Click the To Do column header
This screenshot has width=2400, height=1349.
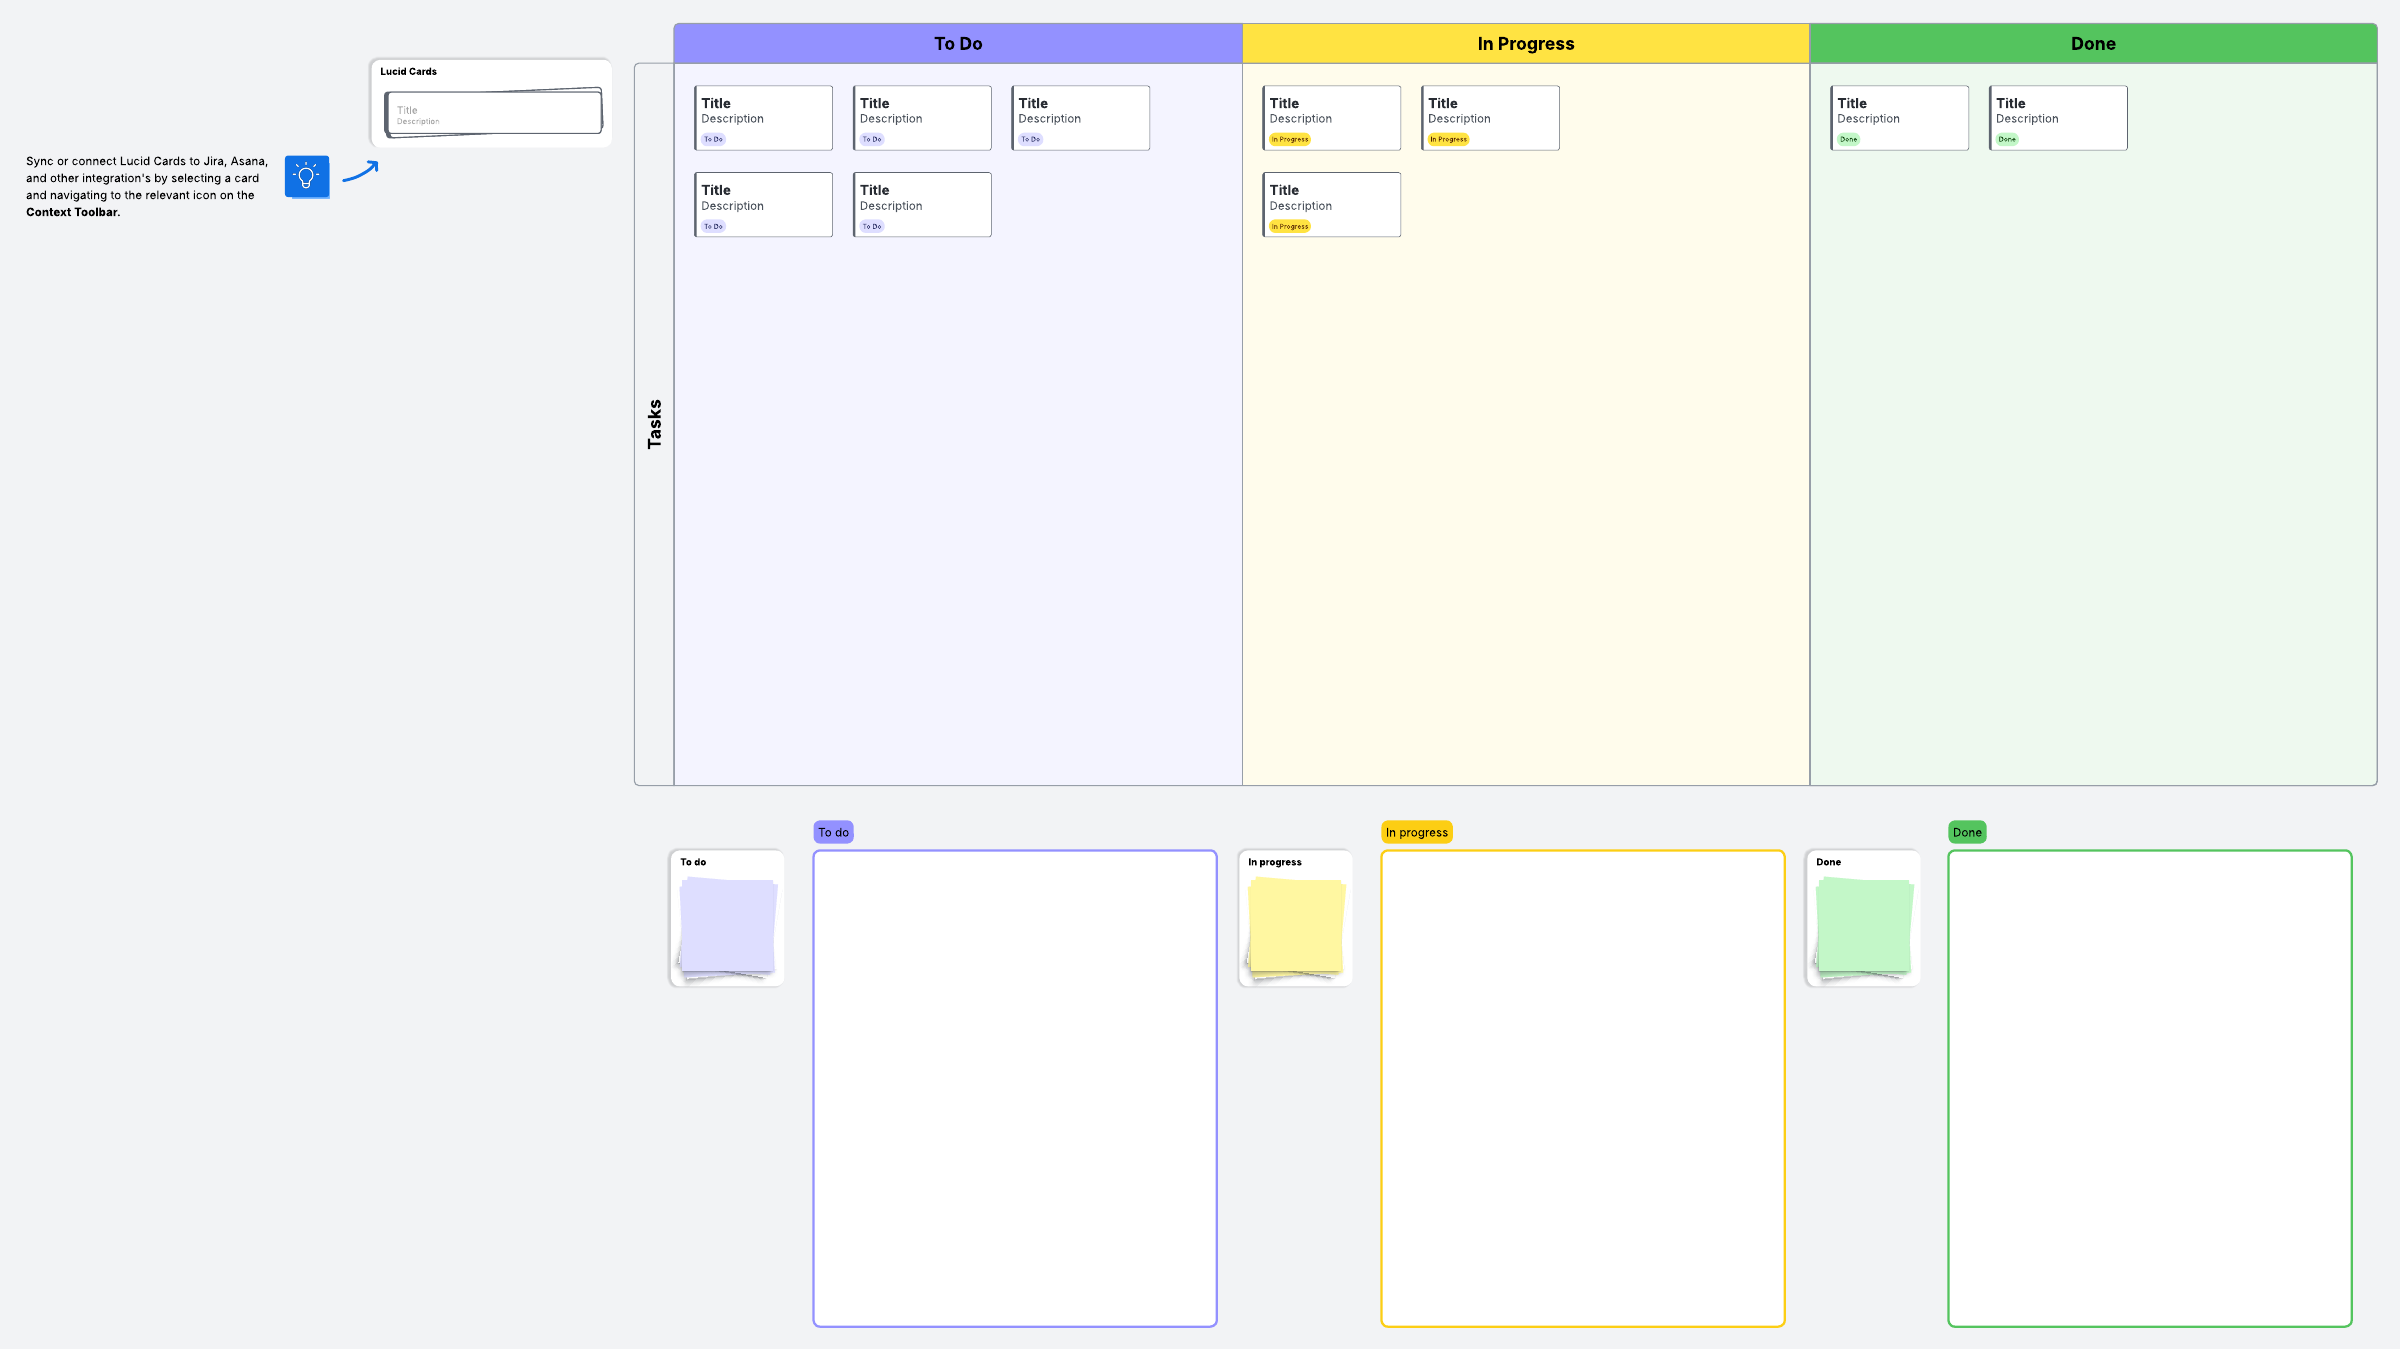958,44
